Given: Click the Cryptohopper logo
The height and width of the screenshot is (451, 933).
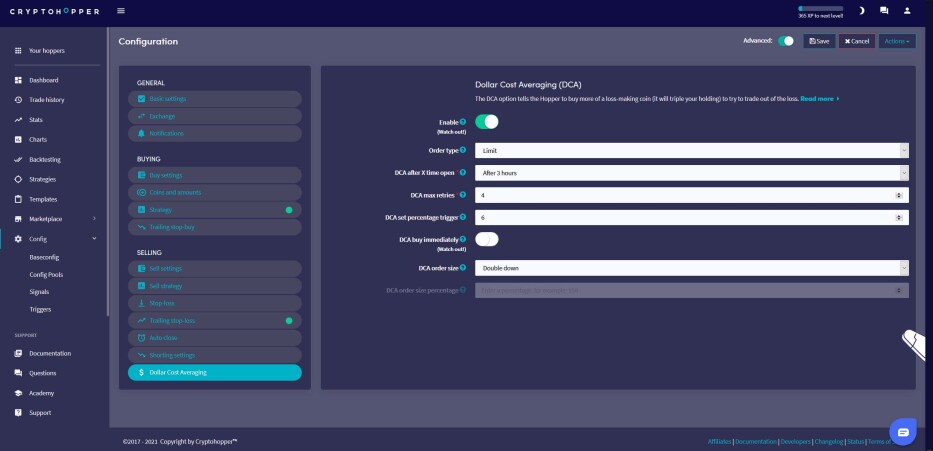Looking at the screenshot, I should pyautogui.click(x=55, y=11).
